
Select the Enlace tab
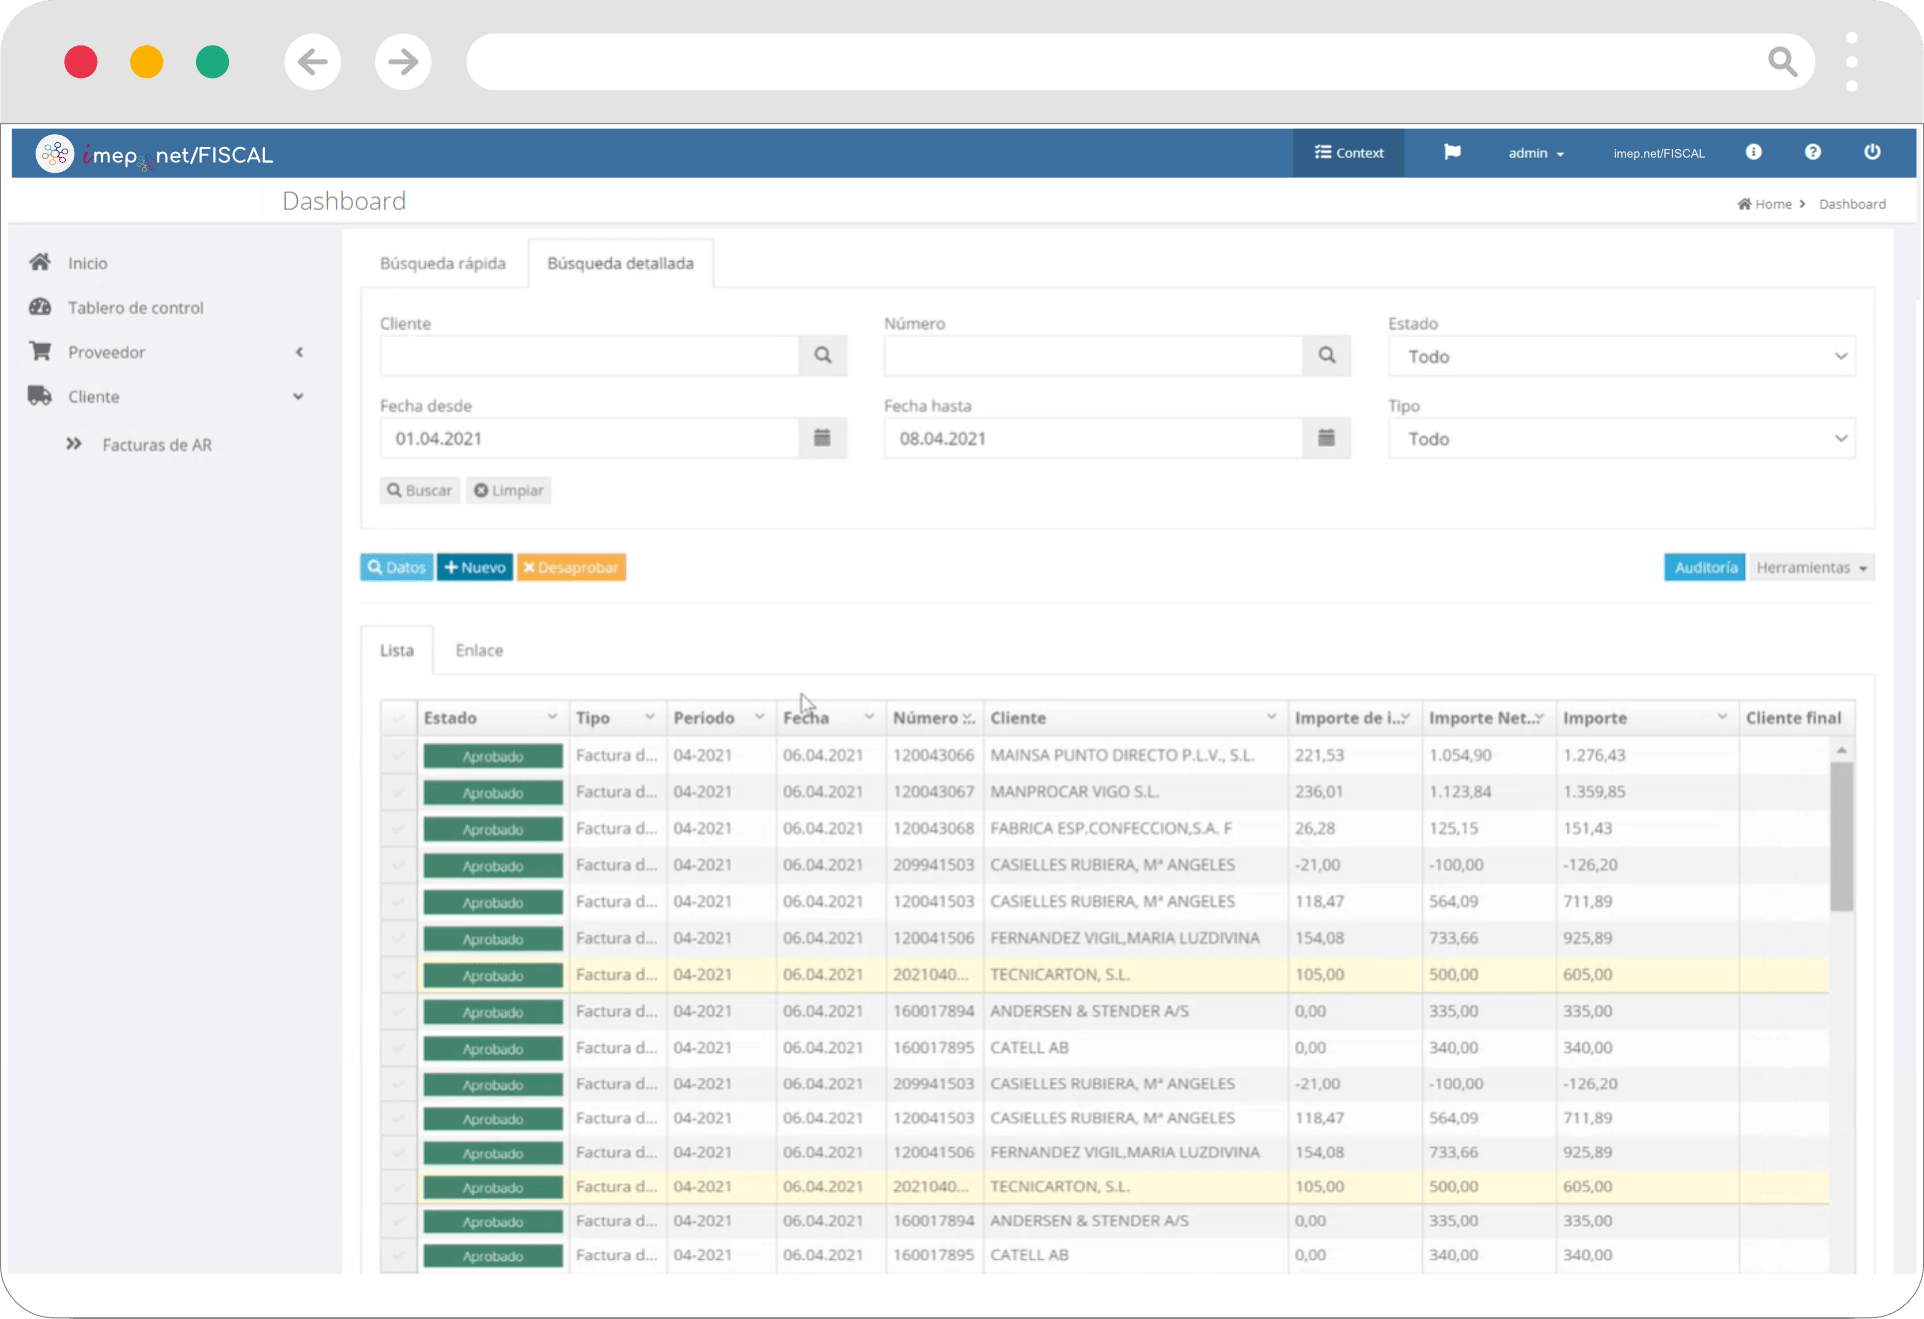point(479,650)
